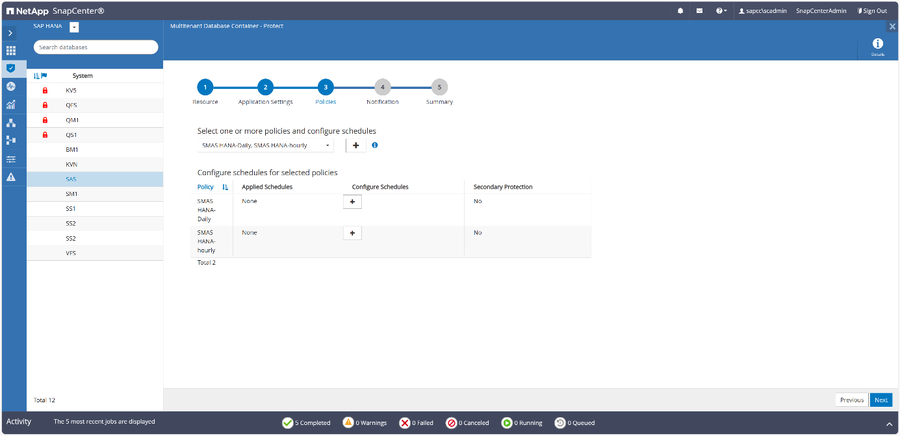
Task: Open the Resources shield icon
Action: coord(11,68)
